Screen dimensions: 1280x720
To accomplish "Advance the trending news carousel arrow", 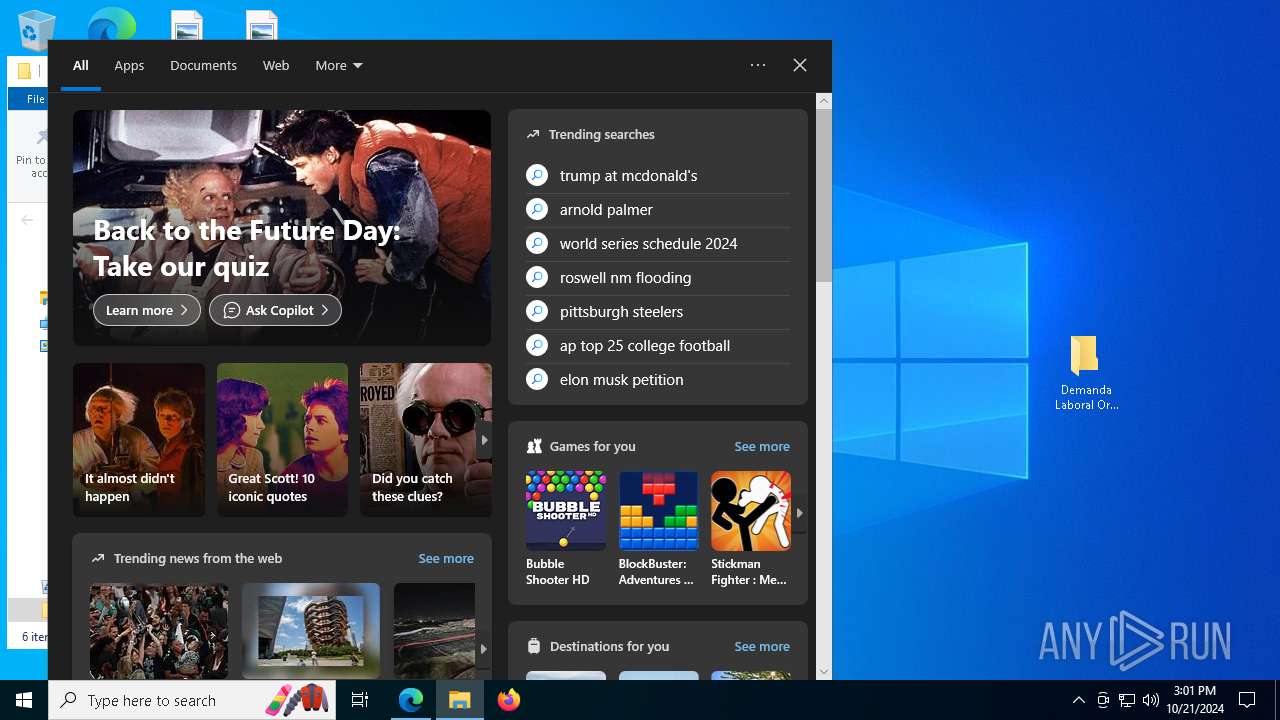I will coord(483,649).
